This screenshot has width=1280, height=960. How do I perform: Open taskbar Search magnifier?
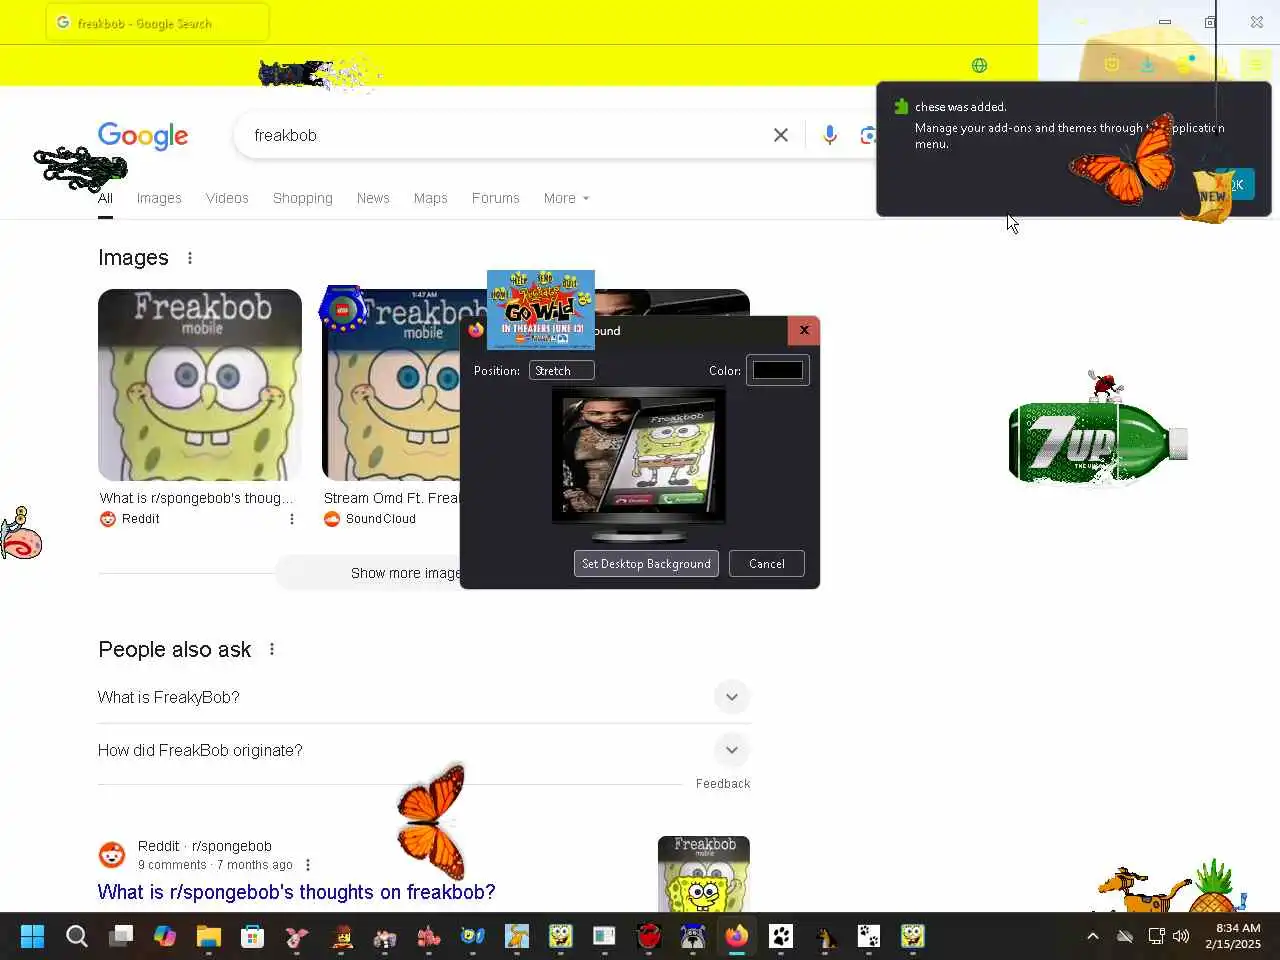pyautogui.click(x=76, y=936)
